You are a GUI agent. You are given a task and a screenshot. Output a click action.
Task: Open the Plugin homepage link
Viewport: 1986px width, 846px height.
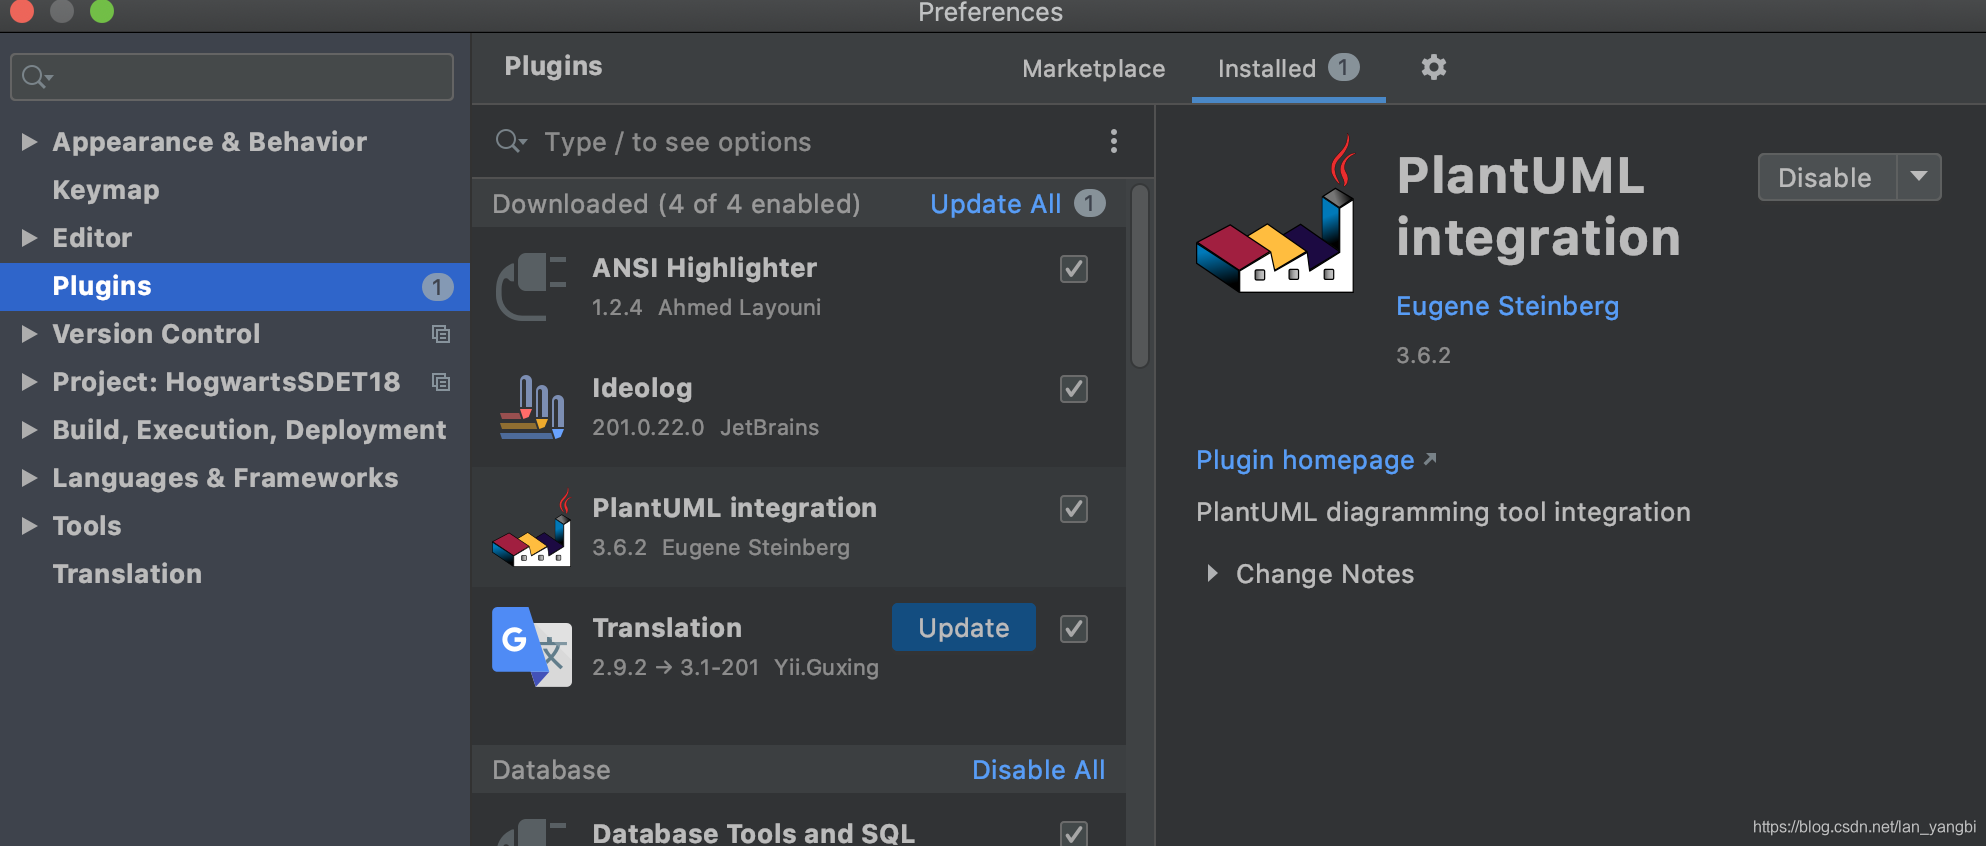(x=1305, y=460)
